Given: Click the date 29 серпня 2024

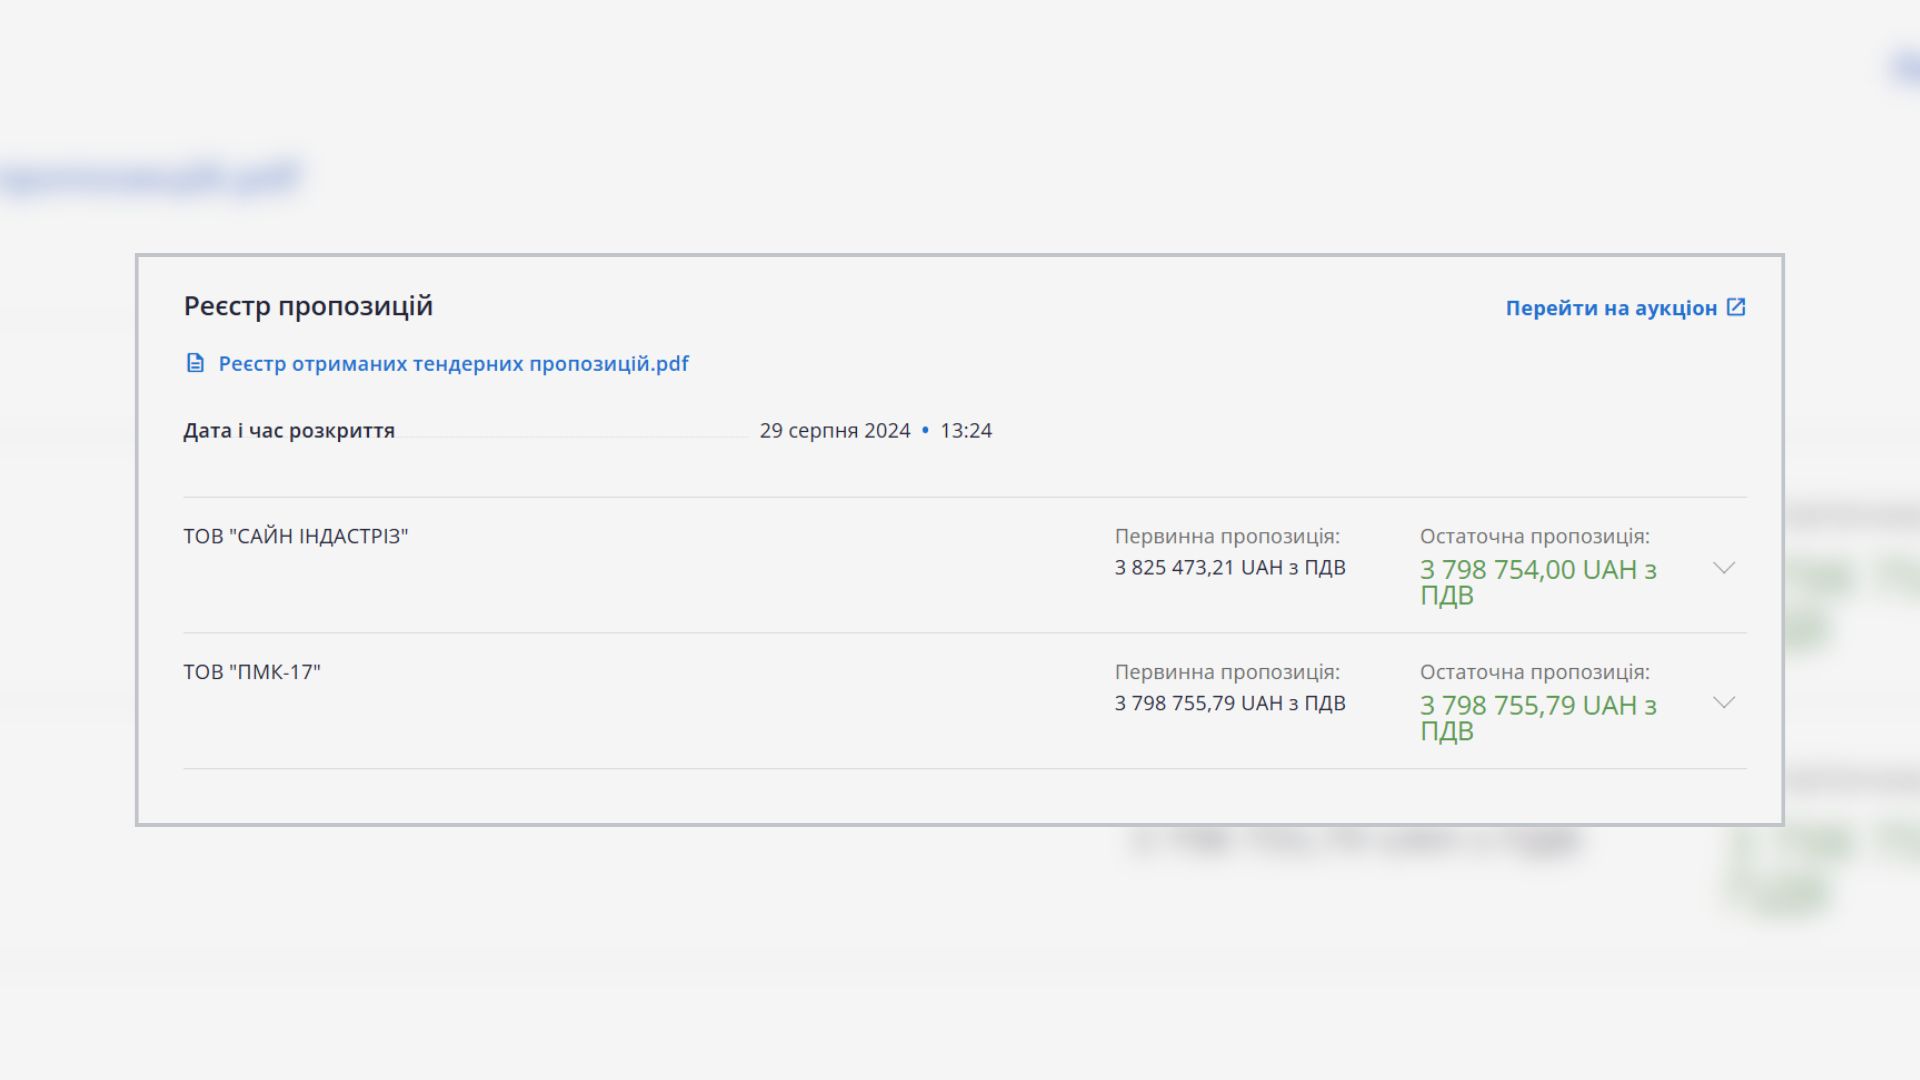Looking at the screenshot, I should (835, 431).
